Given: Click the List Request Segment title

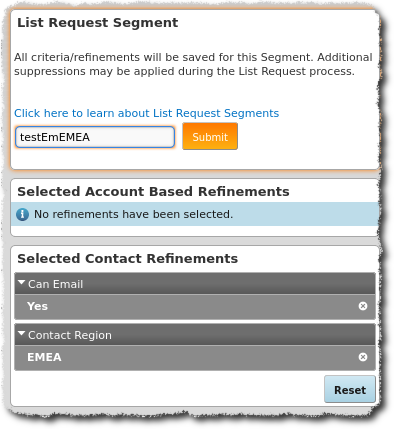Looking at the screenshot, I should point(98,23).
